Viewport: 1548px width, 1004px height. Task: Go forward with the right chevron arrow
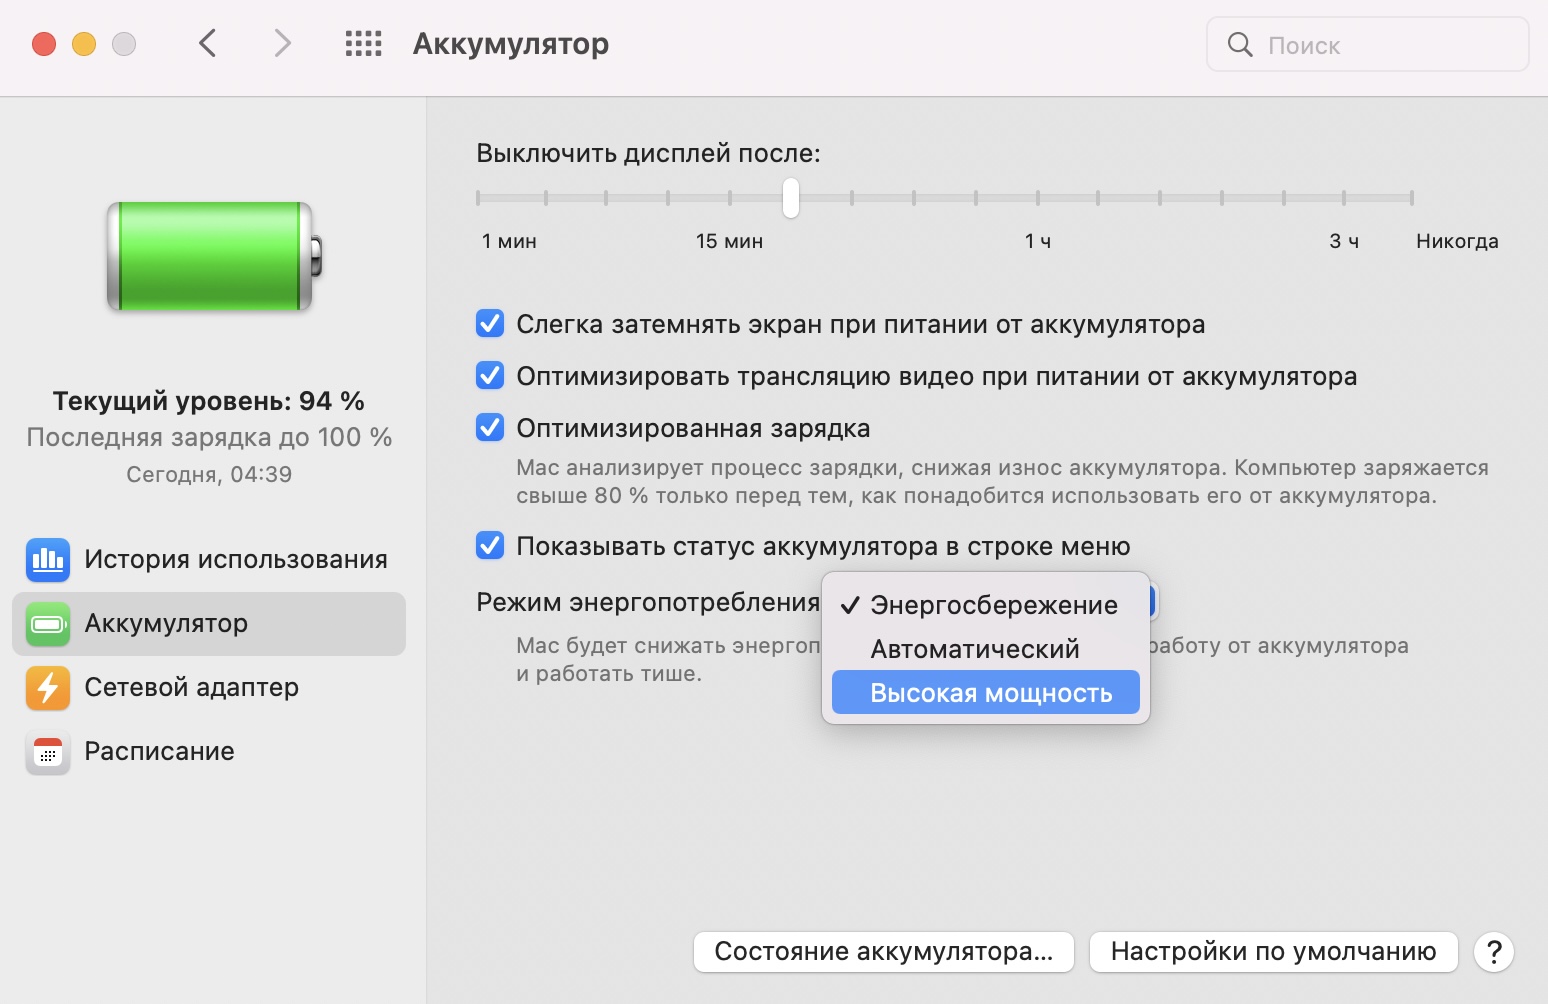282,43
